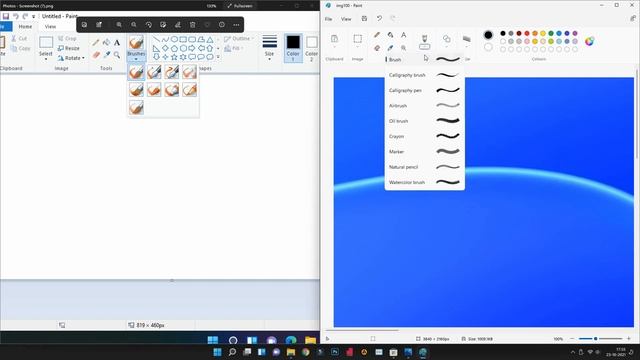Select the Magnifier tool in new Paint
640x360 pixels.
click(403, 48)
